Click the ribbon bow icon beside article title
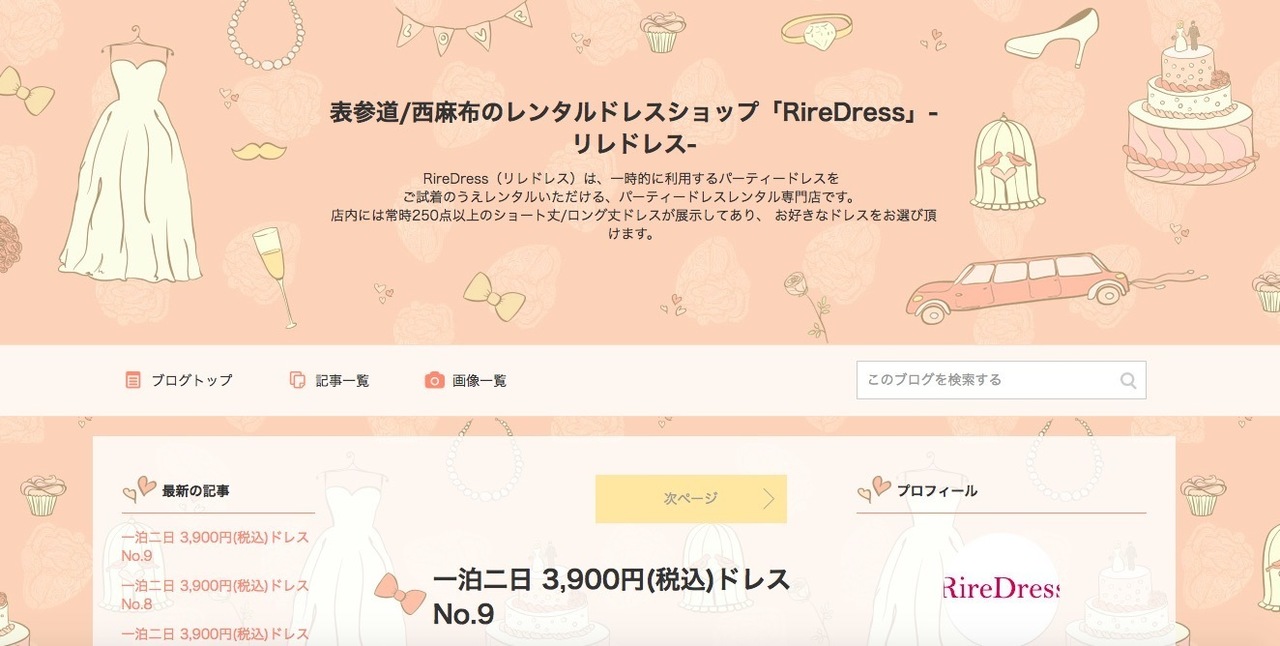The image size is (1280, 646). (x=399, y=593)
